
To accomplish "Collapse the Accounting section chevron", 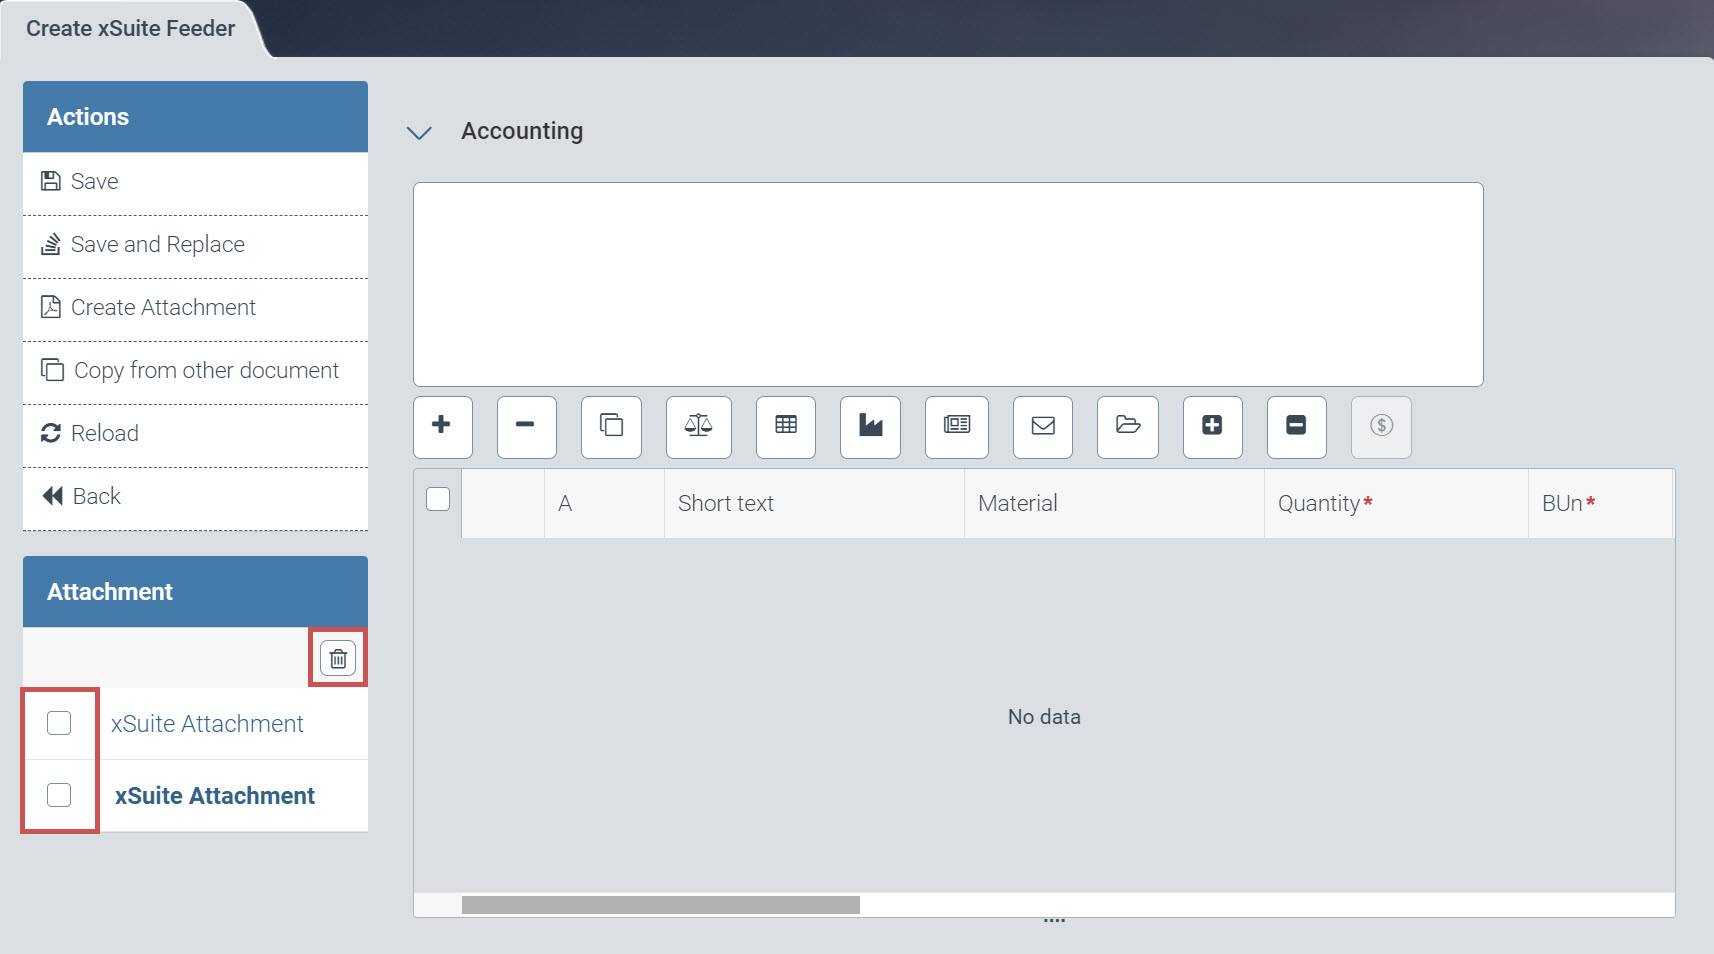I will point(419,132).
